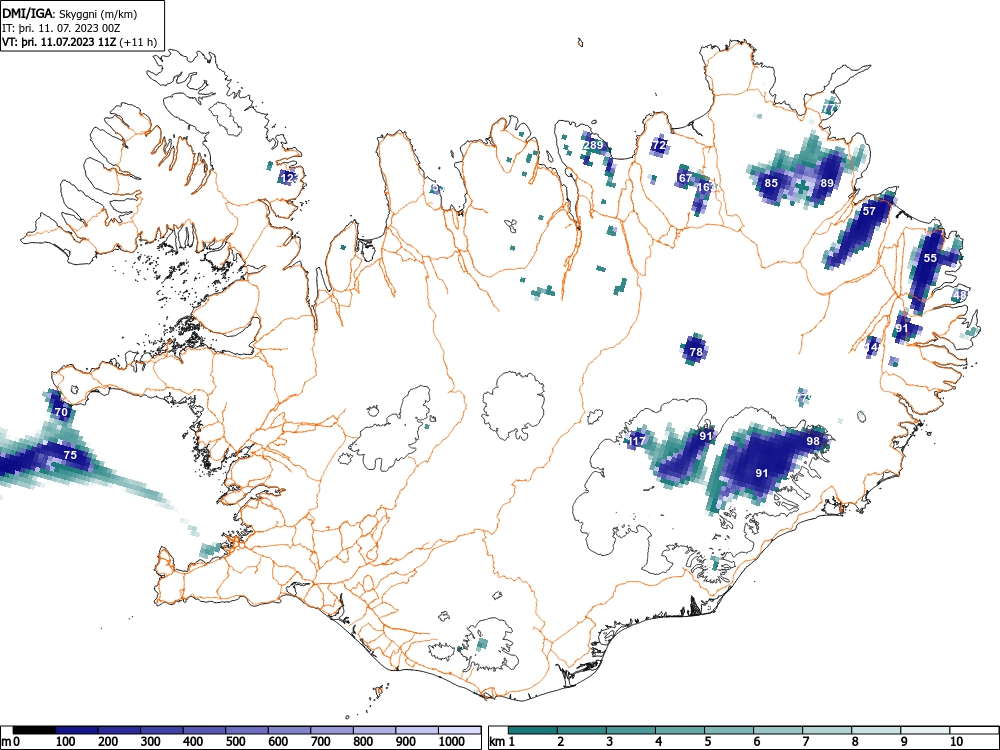Click the "IT: þri. 11. 07. 2023 00Z" line
1000x750 pixels.
[62, 28]
